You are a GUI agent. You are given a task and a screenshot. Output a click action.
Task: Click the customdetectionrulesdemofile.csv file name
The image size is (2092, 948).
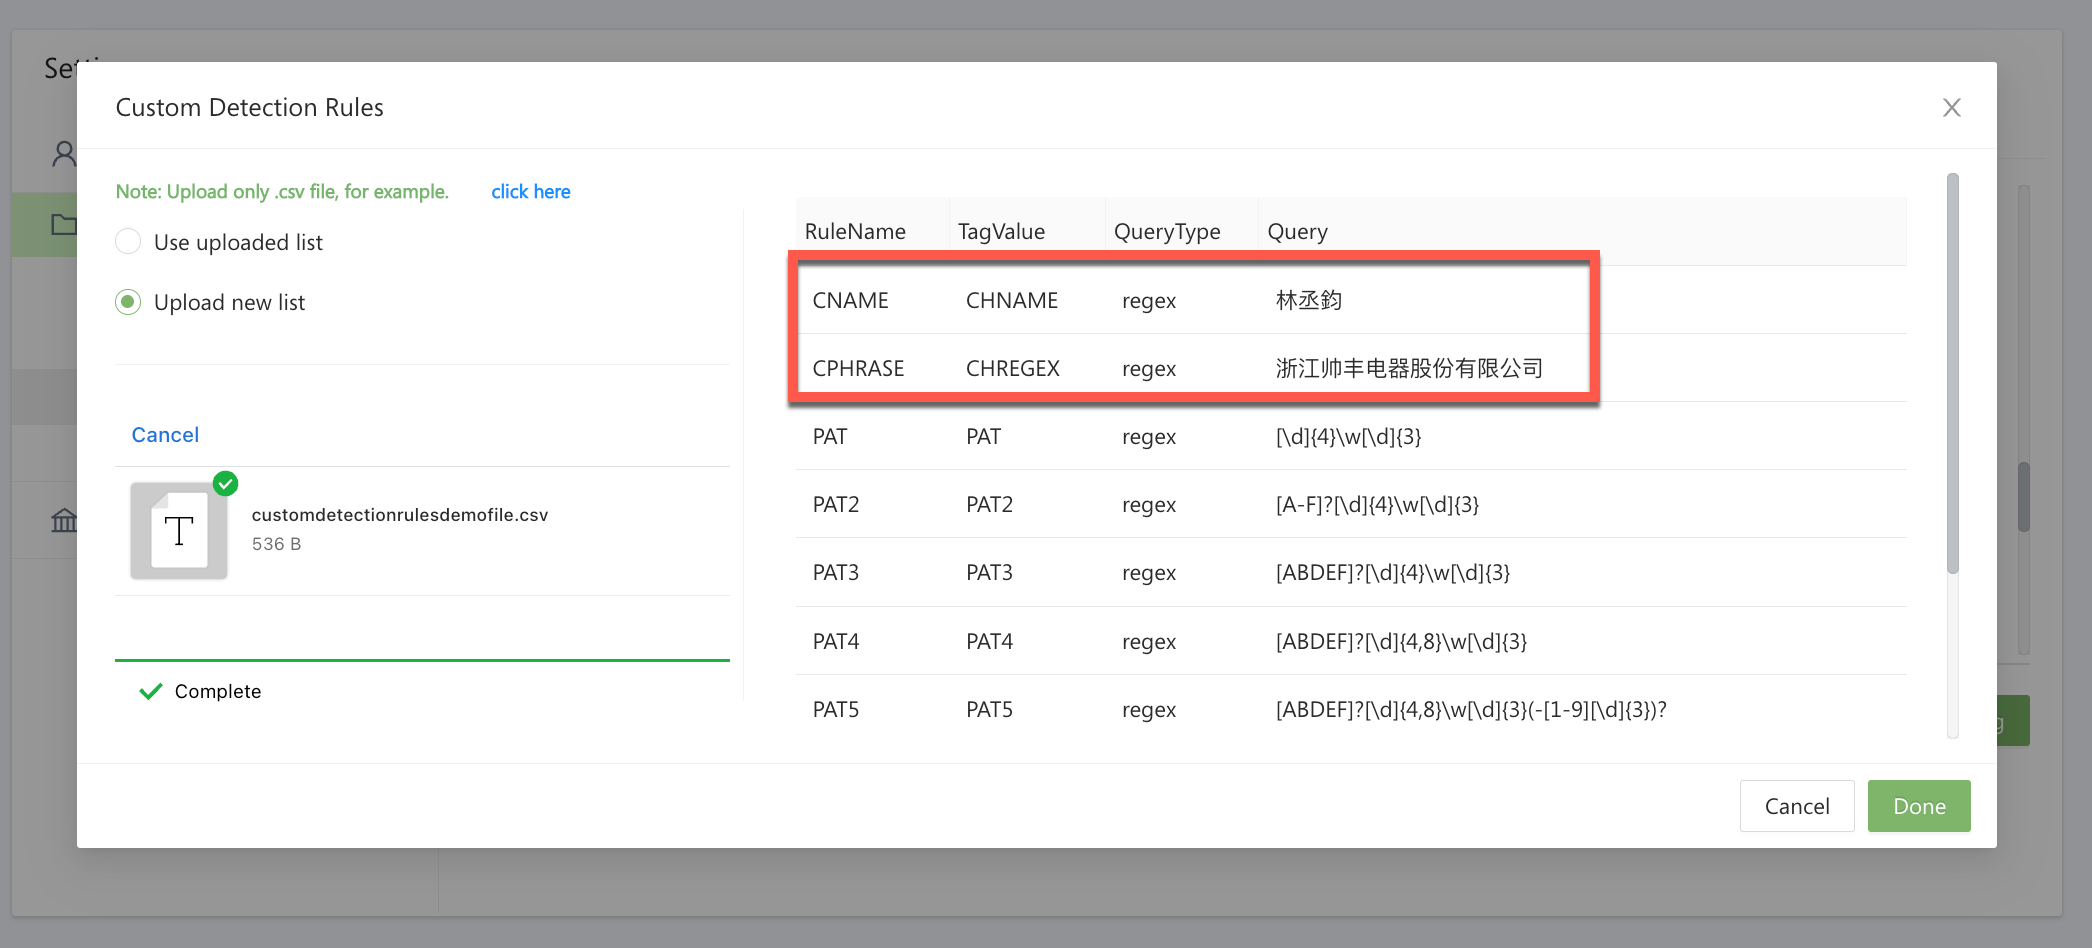(x=400, y=515)
